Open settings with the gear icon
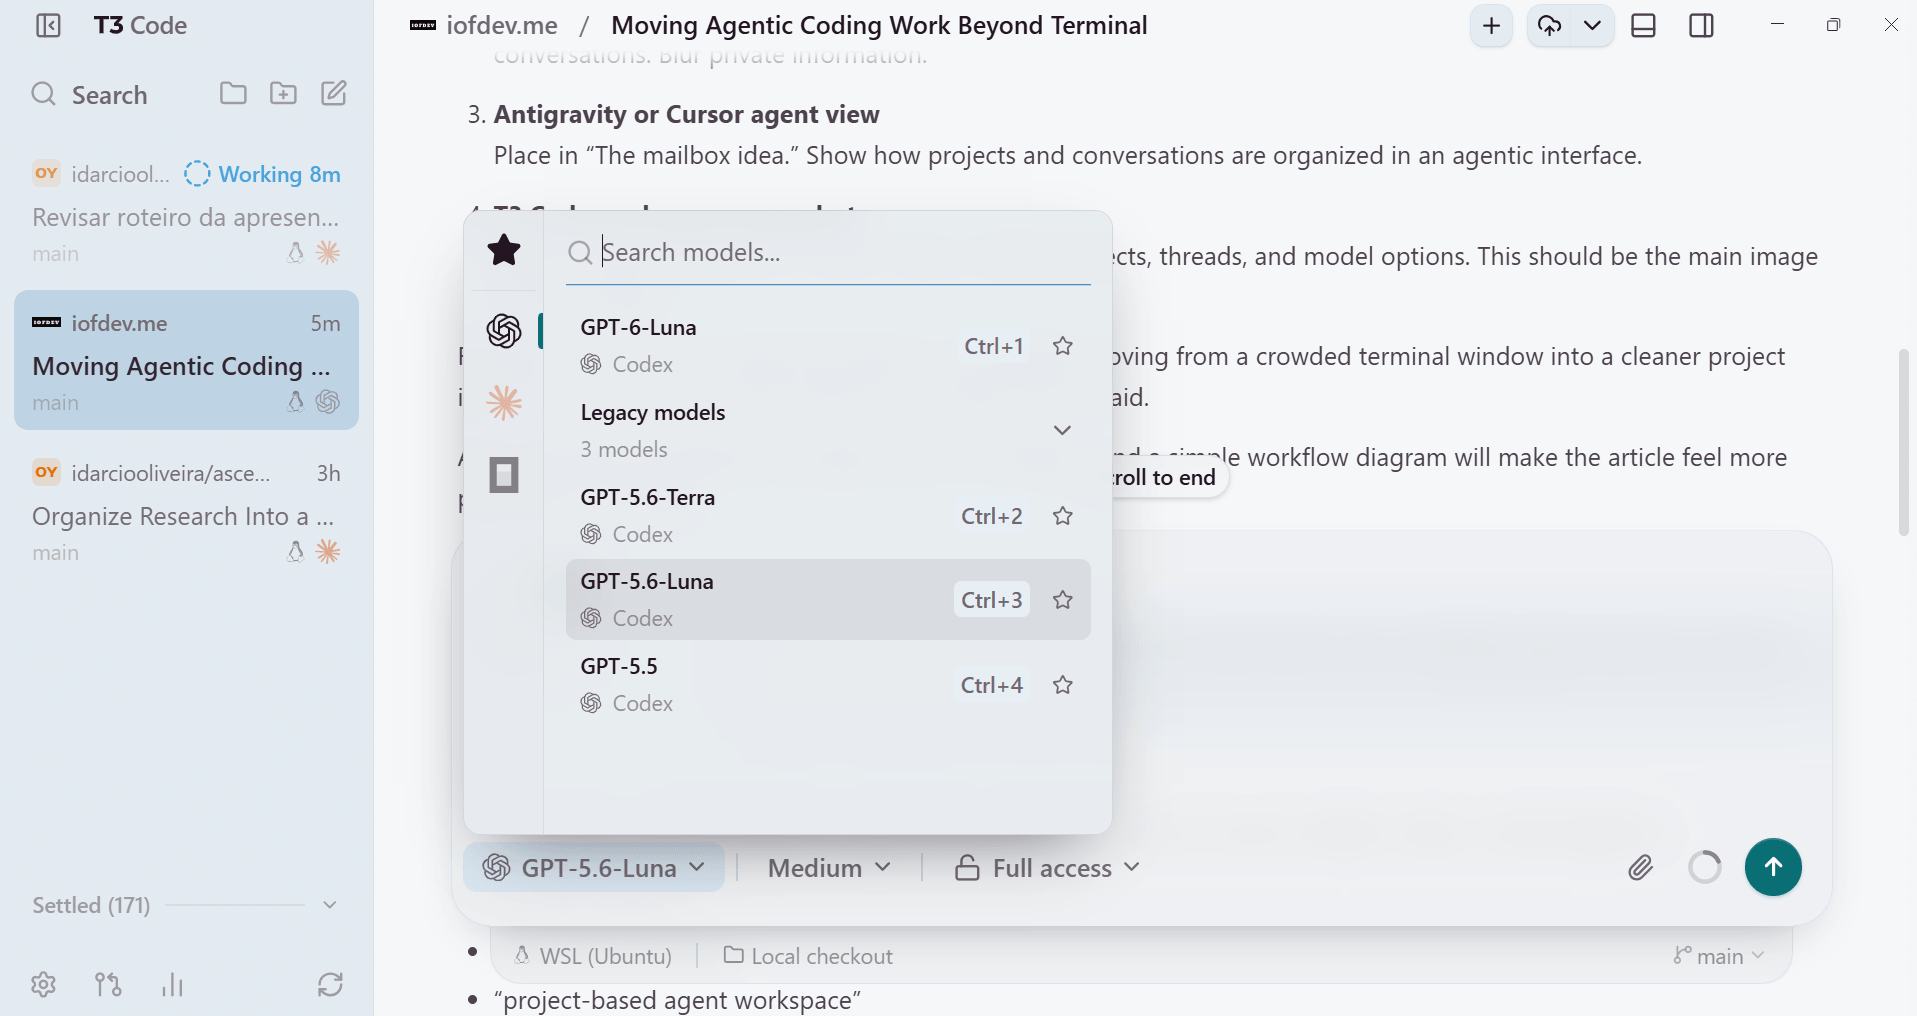Screen dimensions: 1917x1016 [43, 985]
